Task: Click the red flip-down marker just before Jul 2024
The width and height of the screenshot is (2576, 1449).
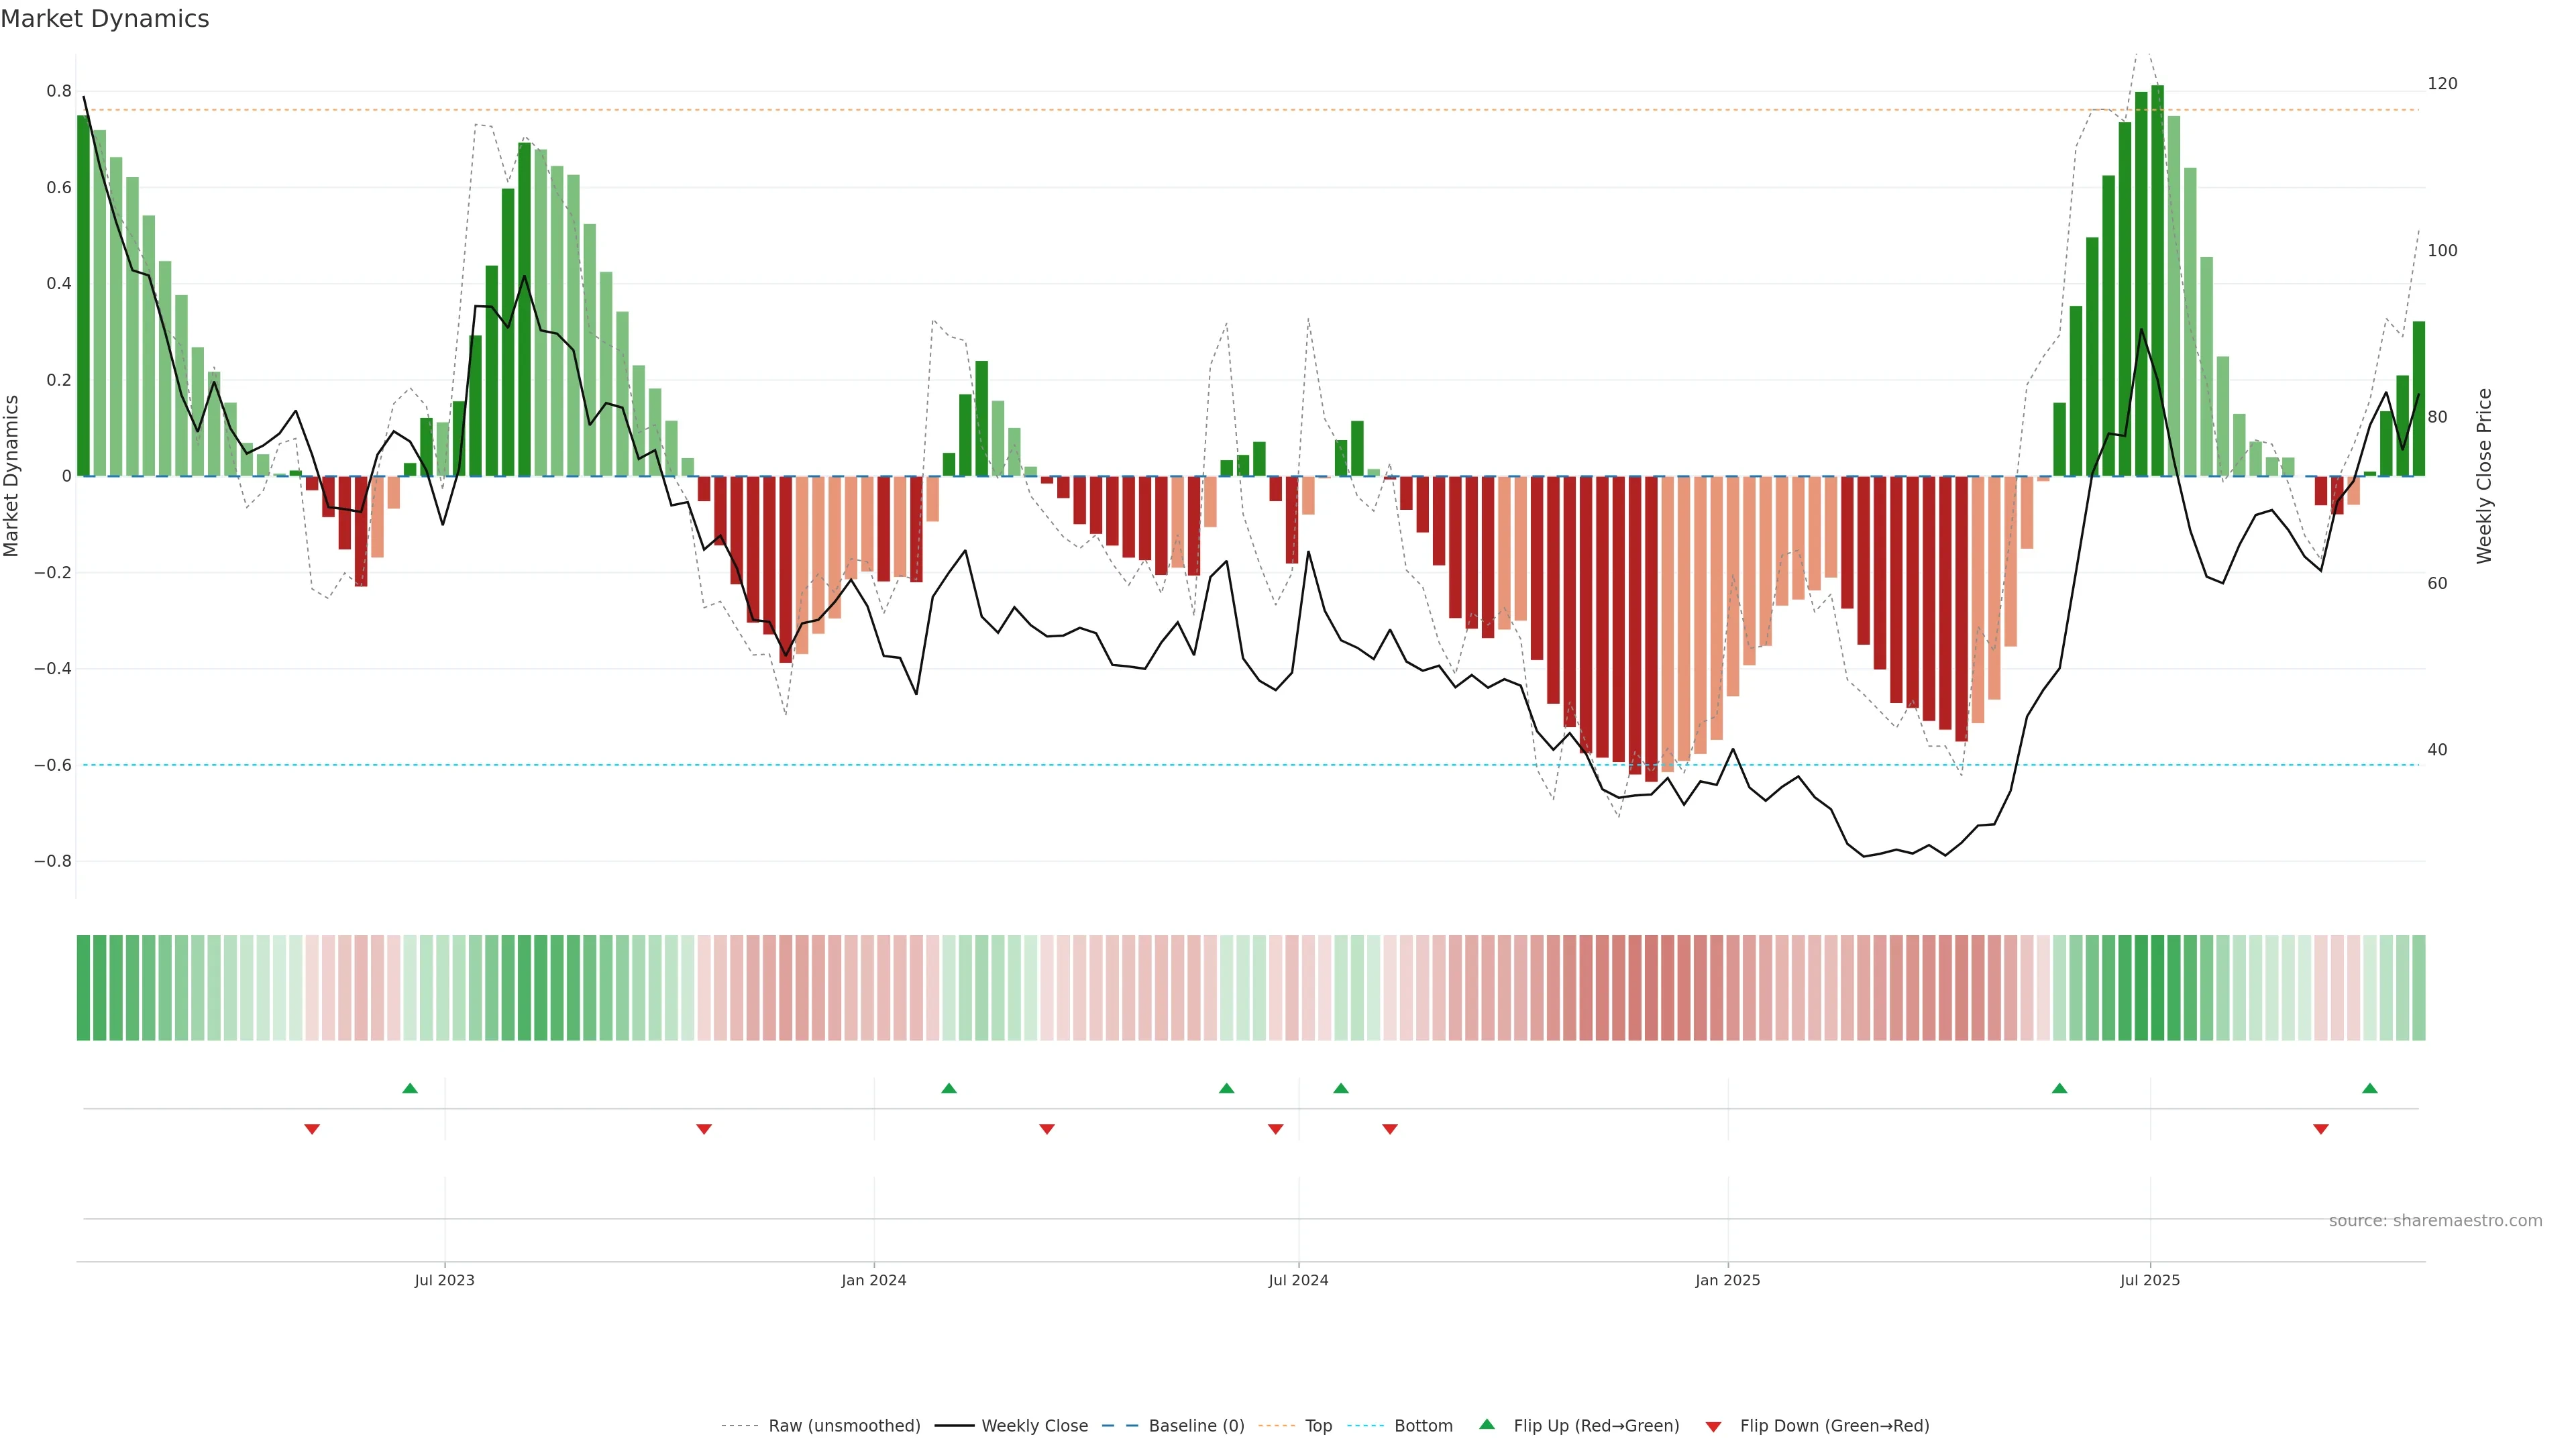Action: [1275, 1129]
